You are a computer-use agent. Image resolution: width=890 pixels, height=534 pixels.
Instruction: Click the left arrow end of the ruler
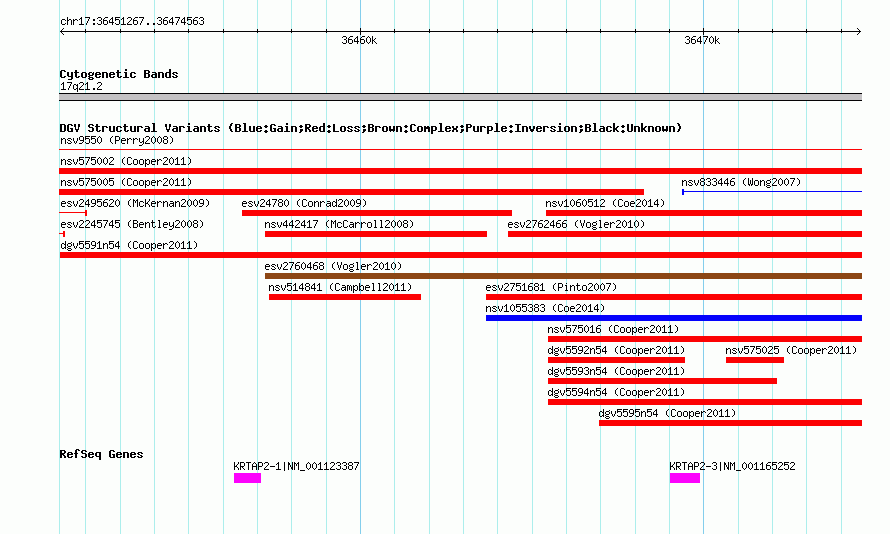(62, 31)
